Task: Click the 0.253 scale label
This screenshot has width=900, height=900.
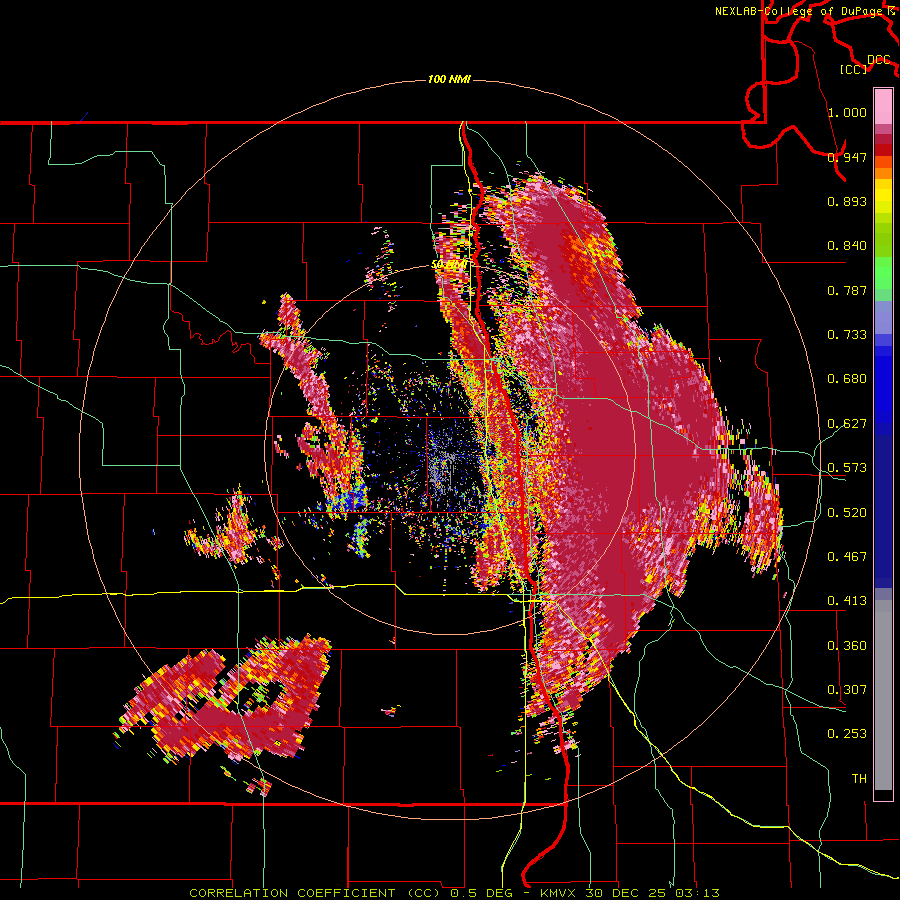Action: 847,734
